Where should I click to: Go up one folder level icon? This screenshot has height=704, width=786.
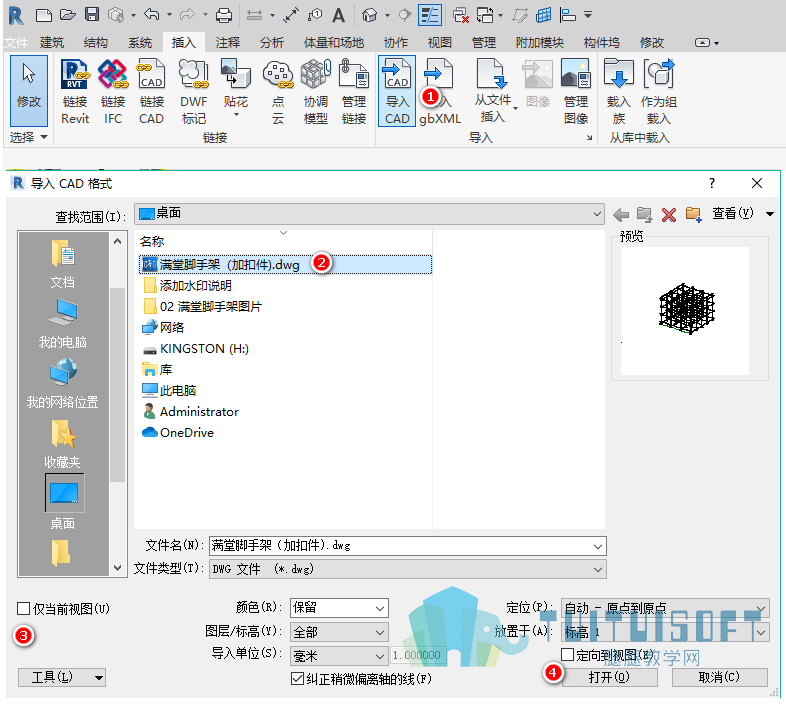(645, 215)
